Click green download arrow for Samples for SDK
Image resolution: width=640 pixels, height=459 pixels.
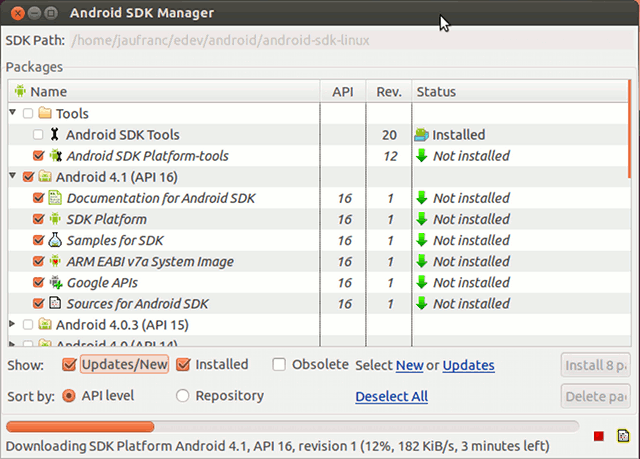tap(421, 240)
